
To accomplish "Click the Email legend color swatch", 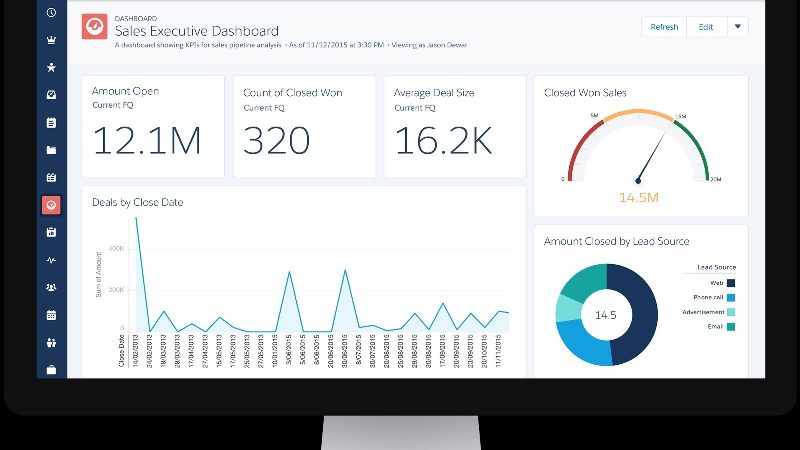I will tap(731, 327).
